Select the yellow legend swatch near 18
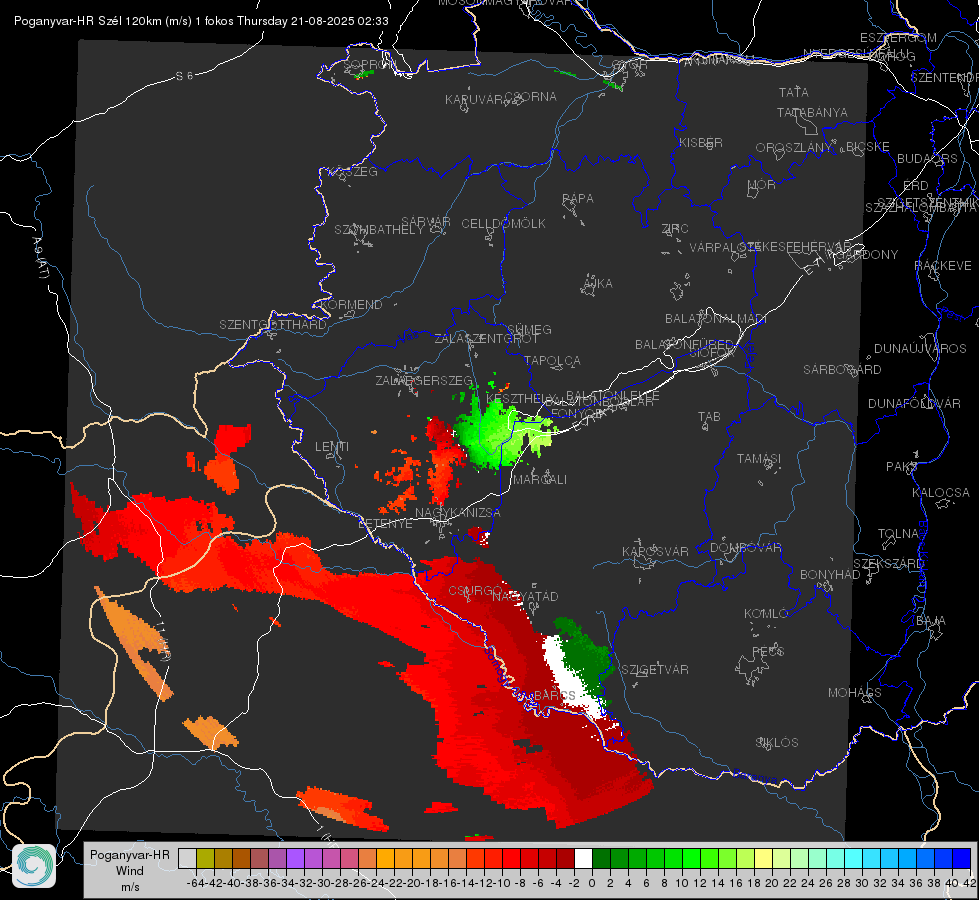979x900 pixels. (x=764, y=858)
